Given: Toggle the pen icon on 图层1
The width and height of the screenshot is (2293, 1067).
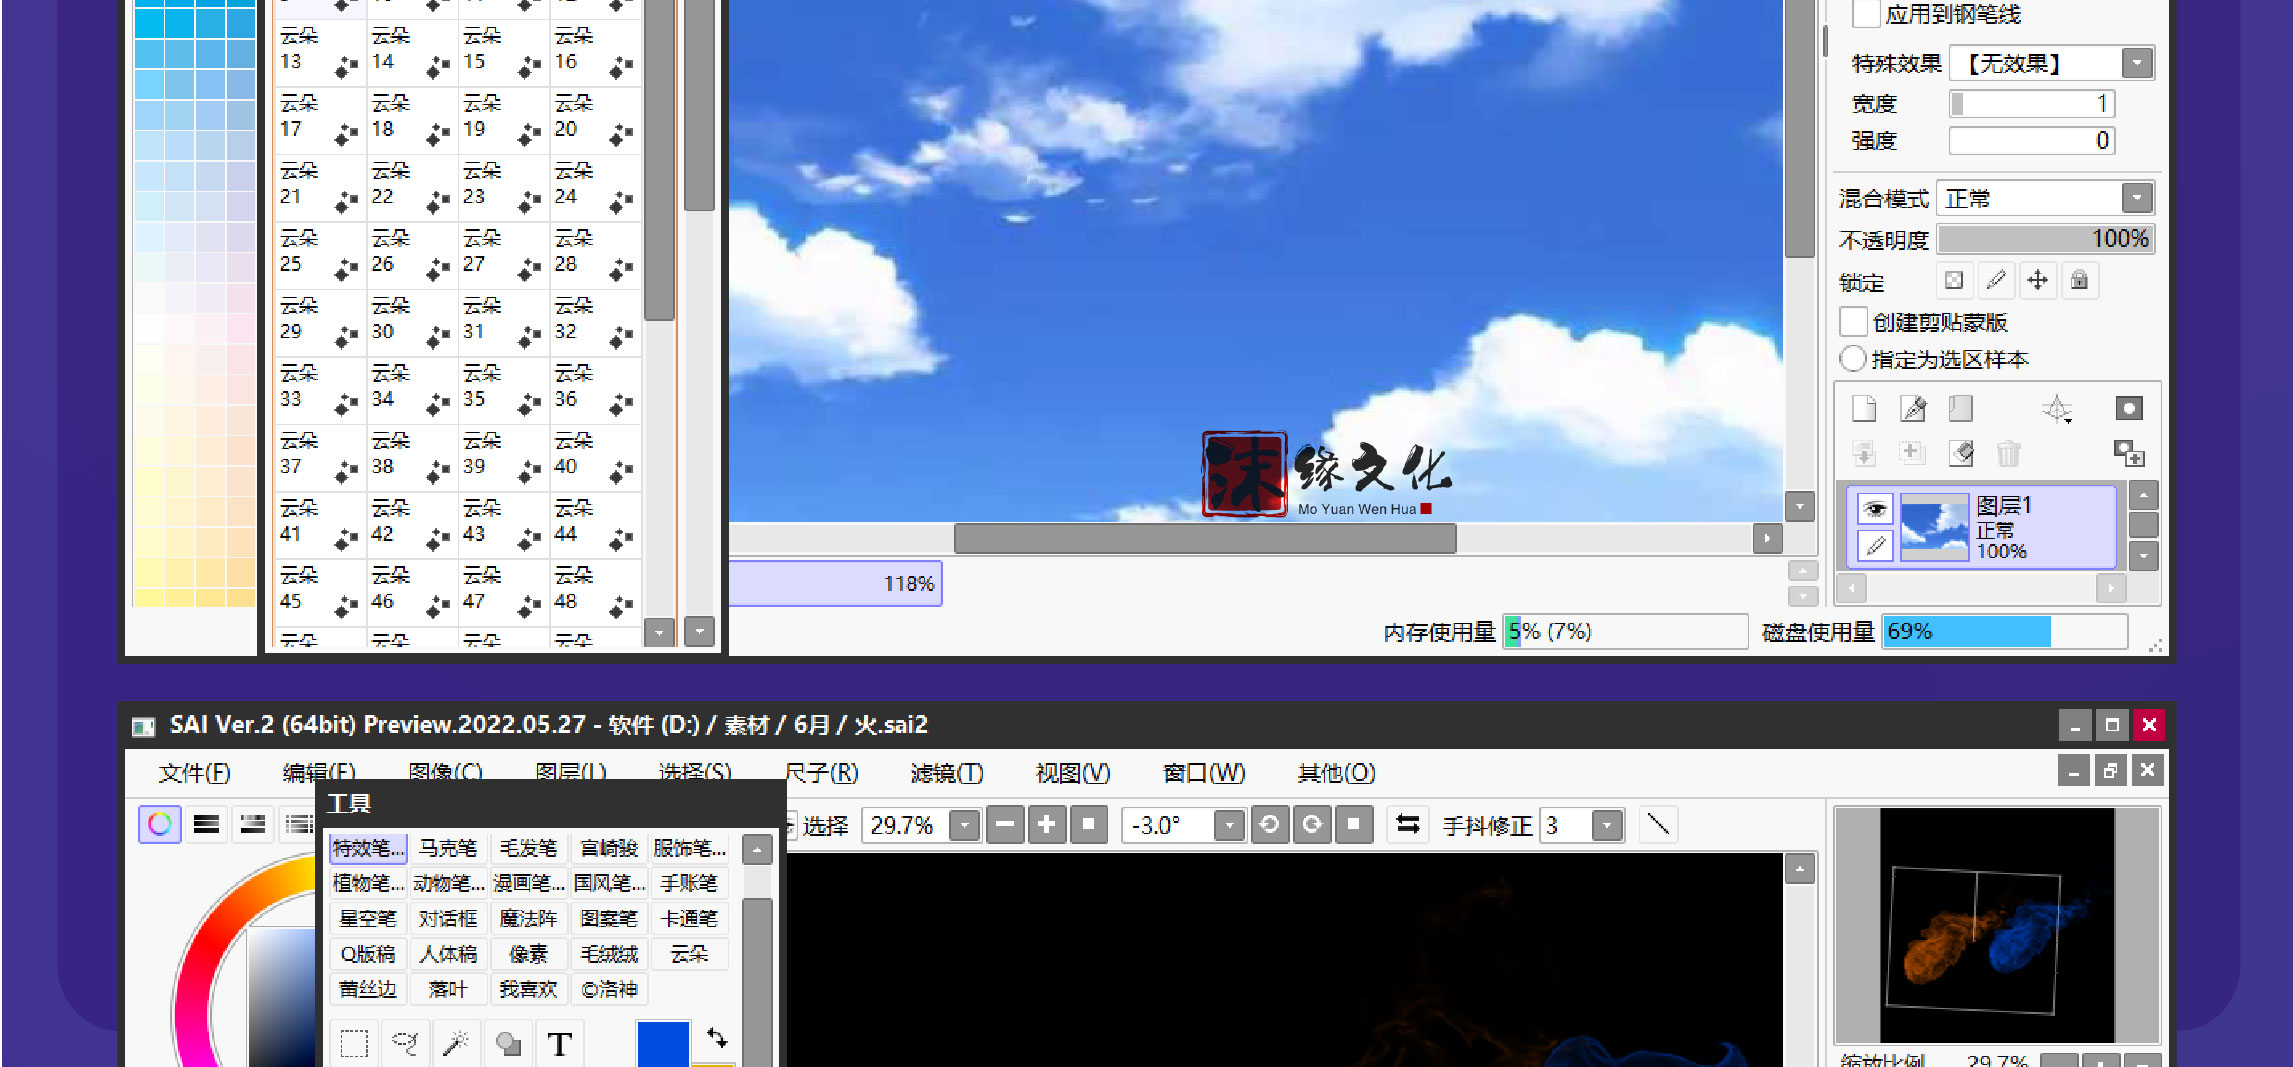Looking at the screenshot, I should (1876, 545).
